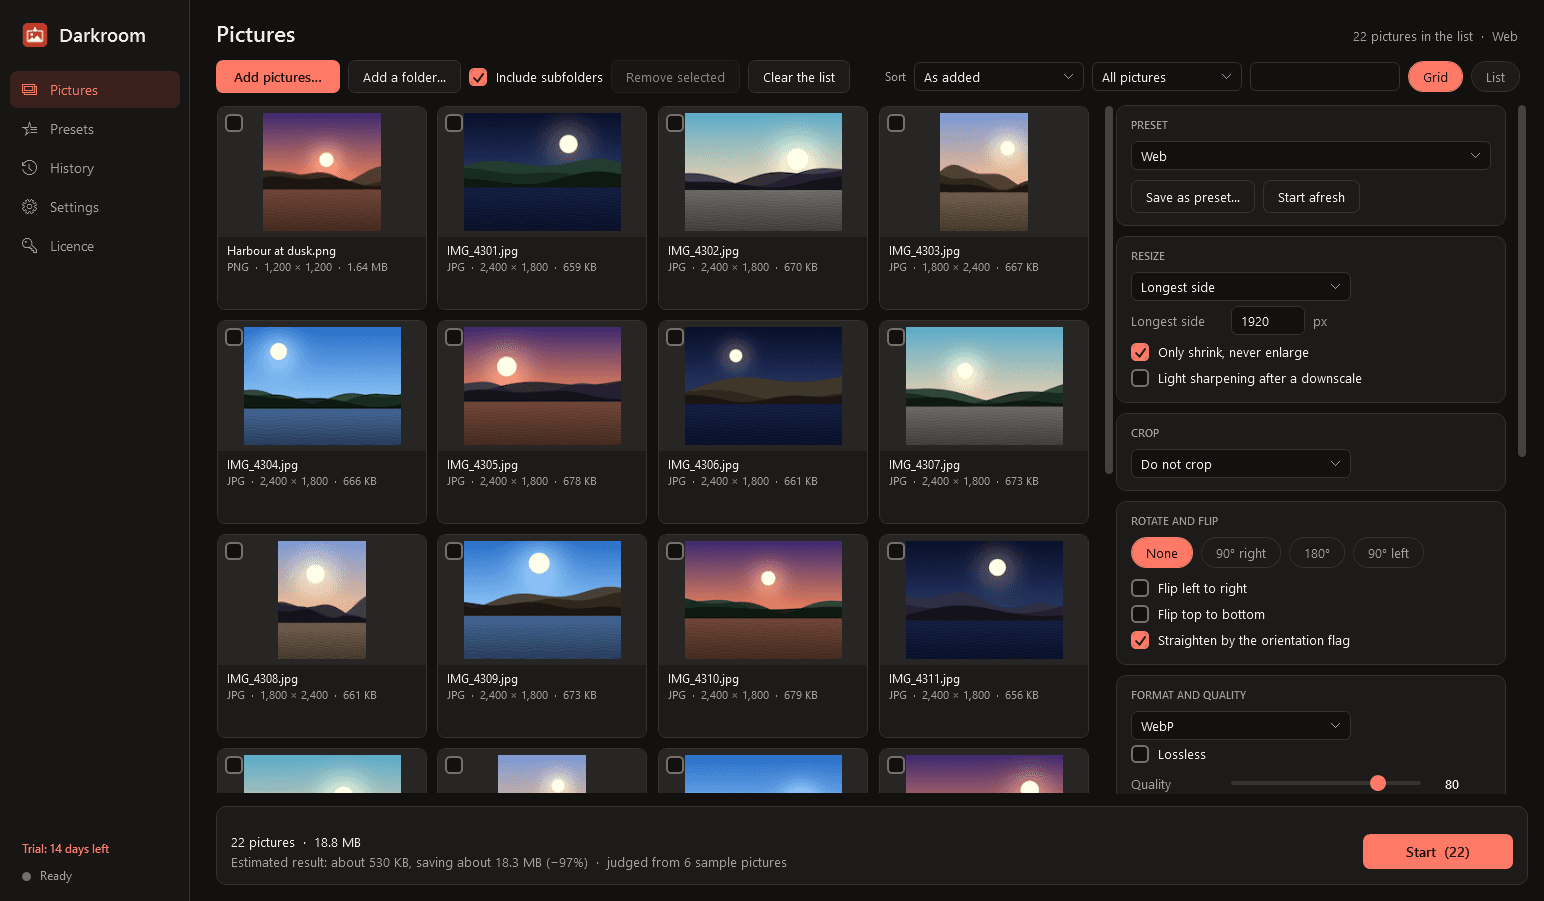Click the Longest side 1920 field
This screenshot has width=1544, height=901.
point(1267,321)
